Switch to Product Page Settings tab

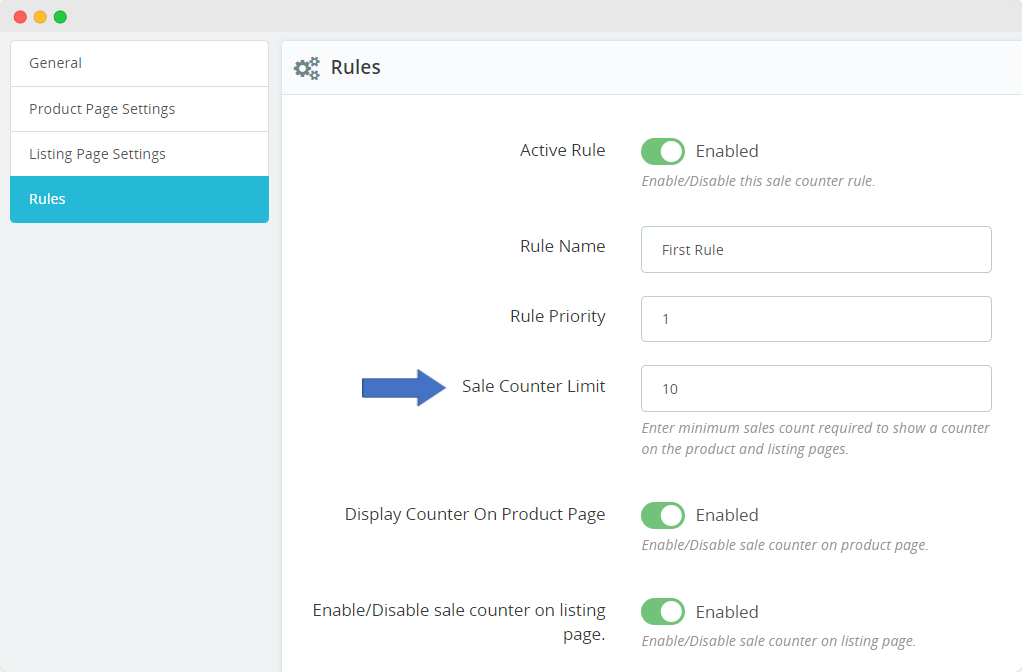(139, 109)
